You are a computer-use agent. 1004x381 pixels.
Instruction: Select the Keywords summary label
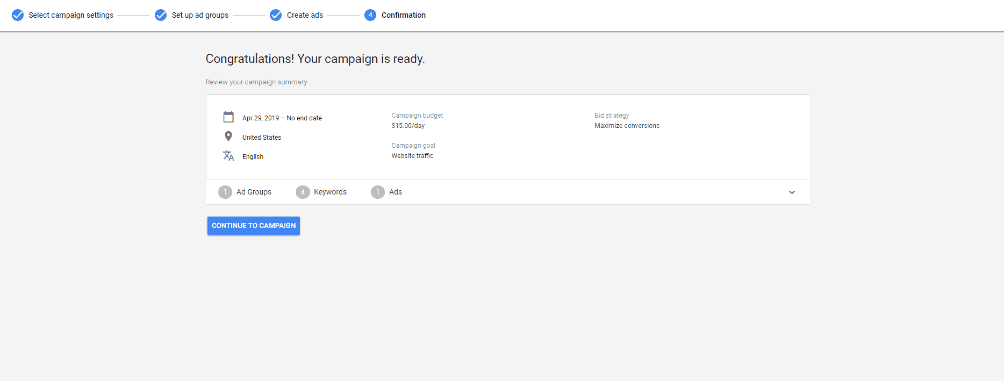click(330, 192)
